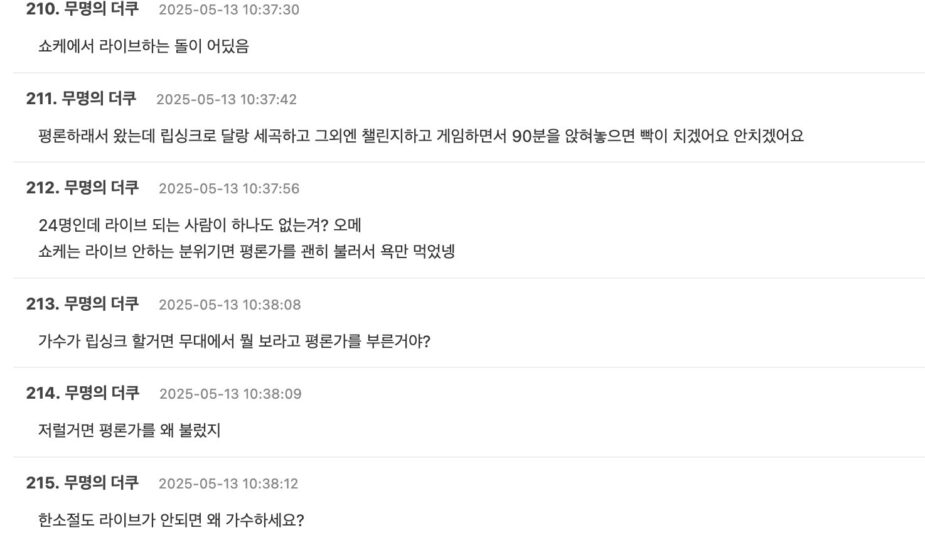Viewport: 925px width, 545px height.
Task: Click the 10:37:42 timestamp on comment 211
Action: click(x=226, y=100)
